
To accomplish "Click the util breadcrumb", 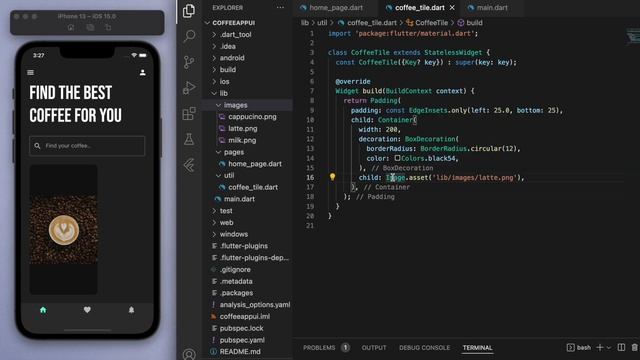I will pos(322,23).
